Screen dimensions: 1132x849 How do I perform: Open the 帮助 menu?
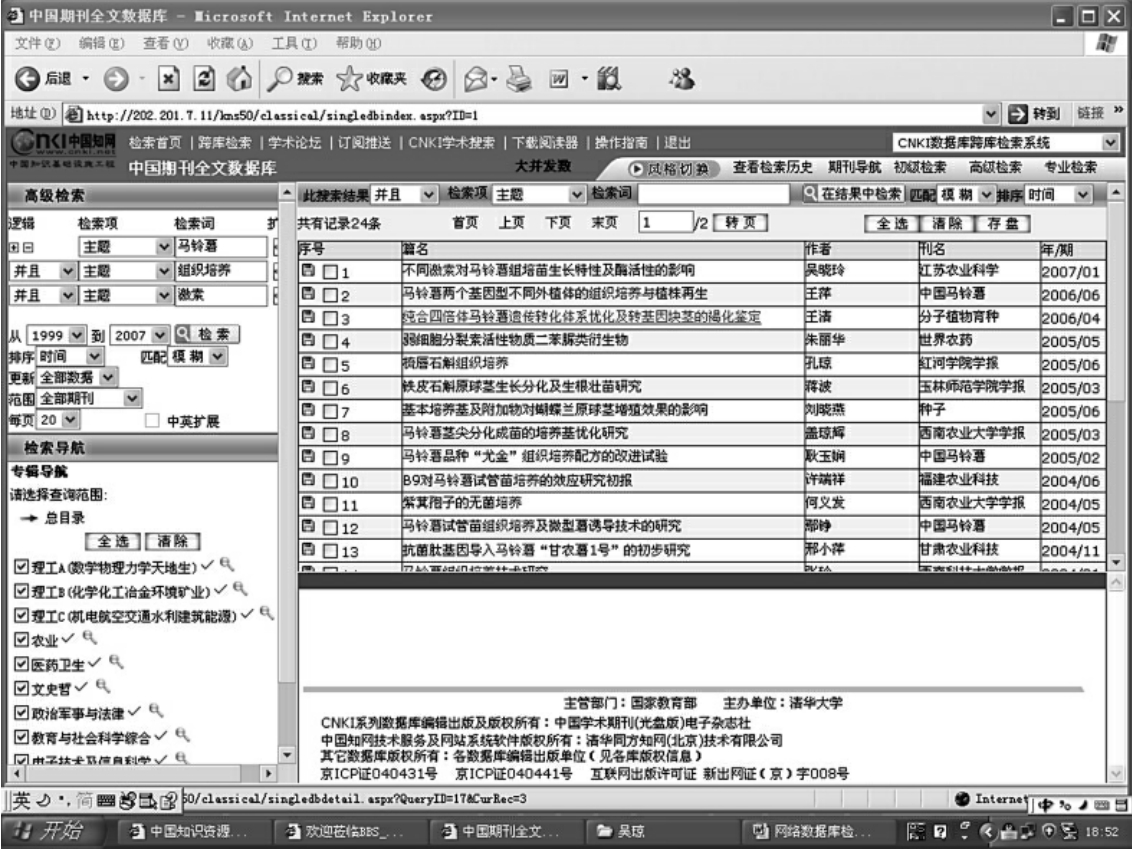click(x=358, y=43)
